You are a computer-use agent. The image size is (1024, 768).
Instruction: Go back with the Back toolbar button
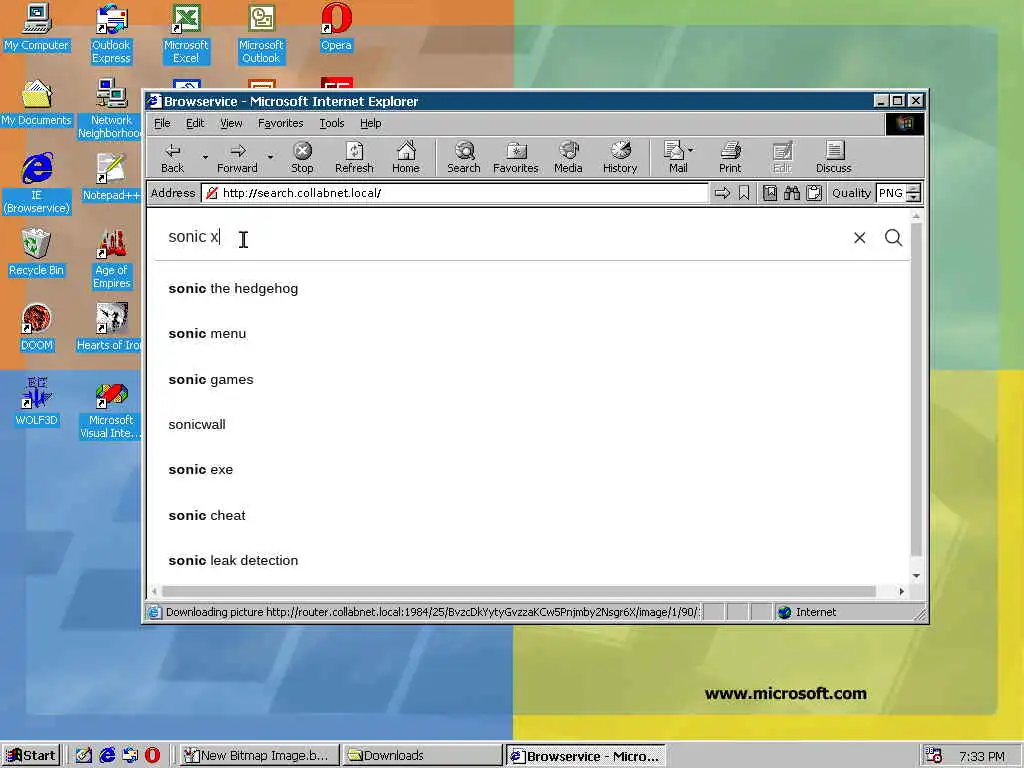click(172, 158)
